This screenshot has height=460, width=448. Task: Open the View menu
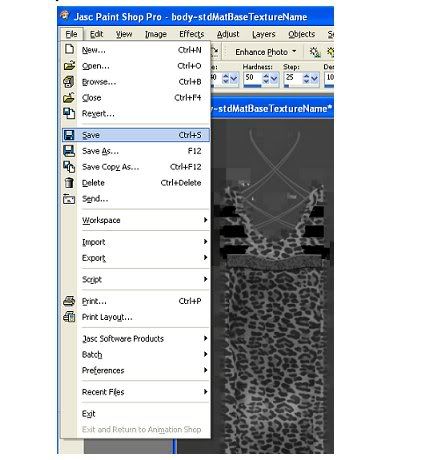(x=124, y=34)
